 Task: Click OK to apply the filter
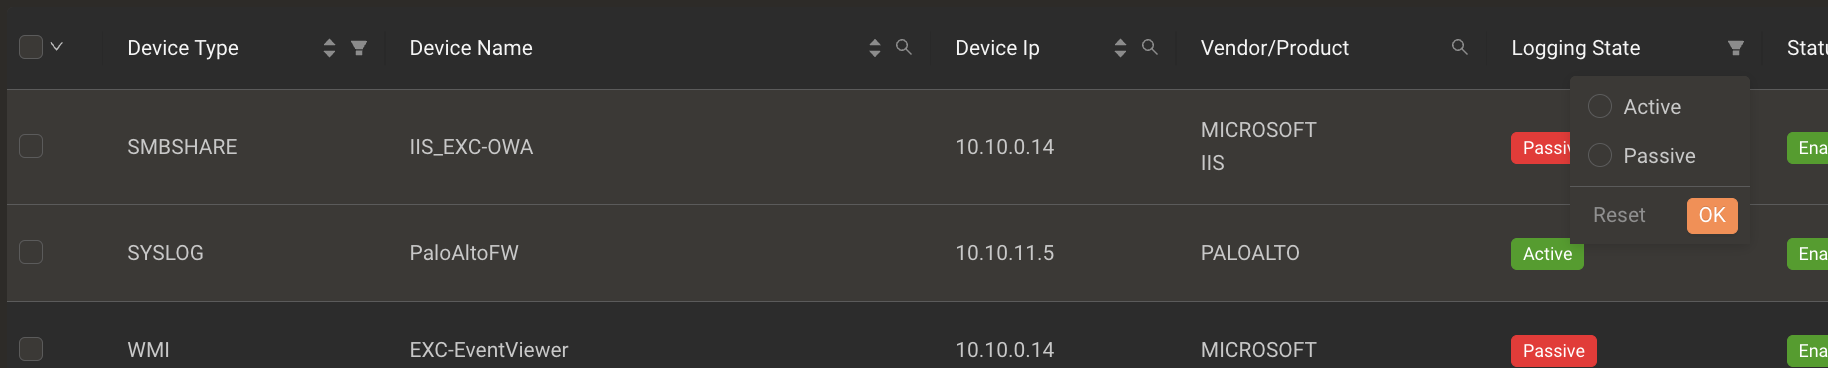(1712, 215)
